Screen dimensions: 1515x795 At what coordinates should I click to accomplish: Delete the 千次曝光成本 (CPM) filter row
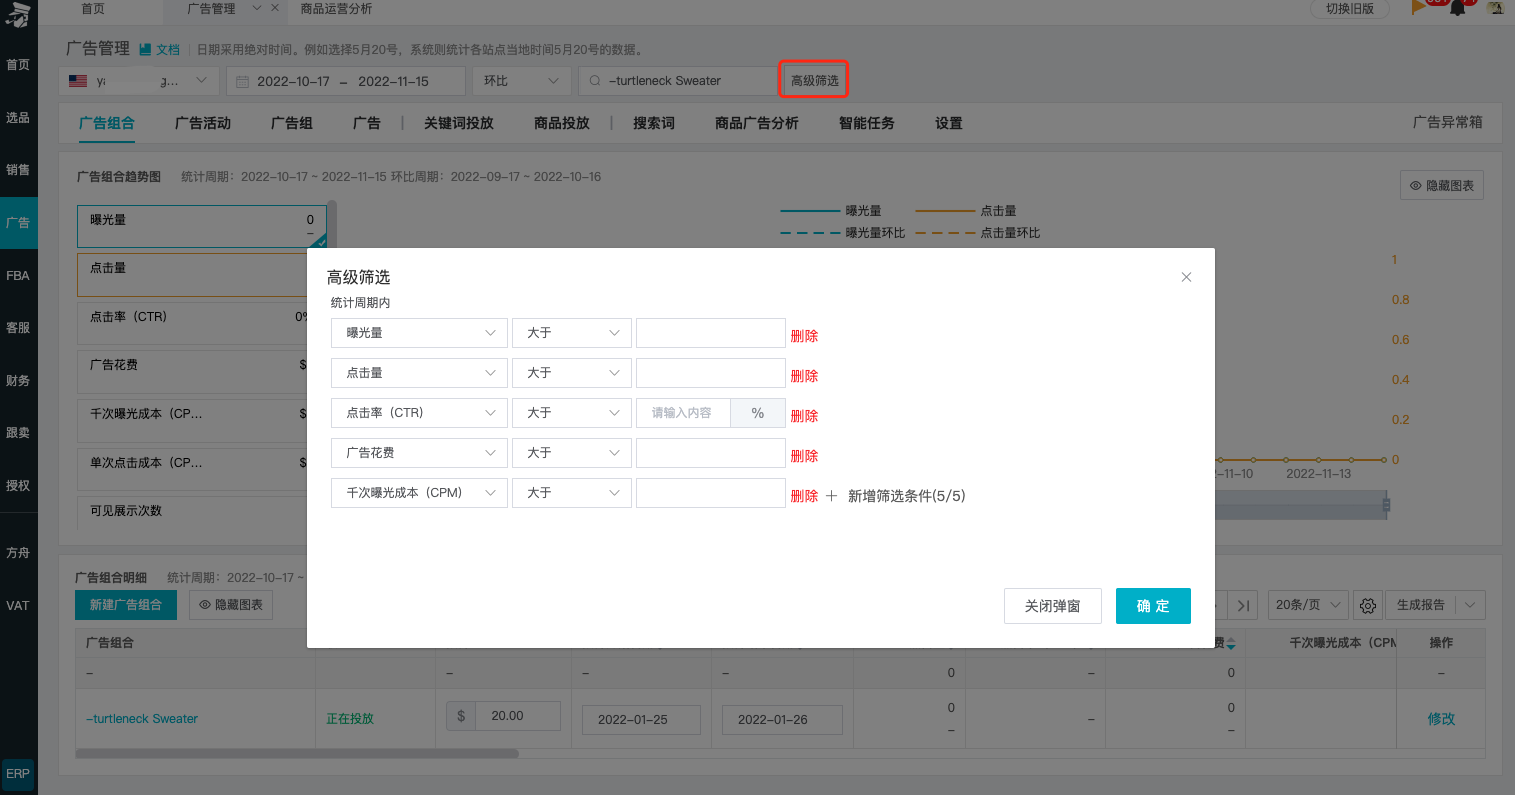click(804, 496)
